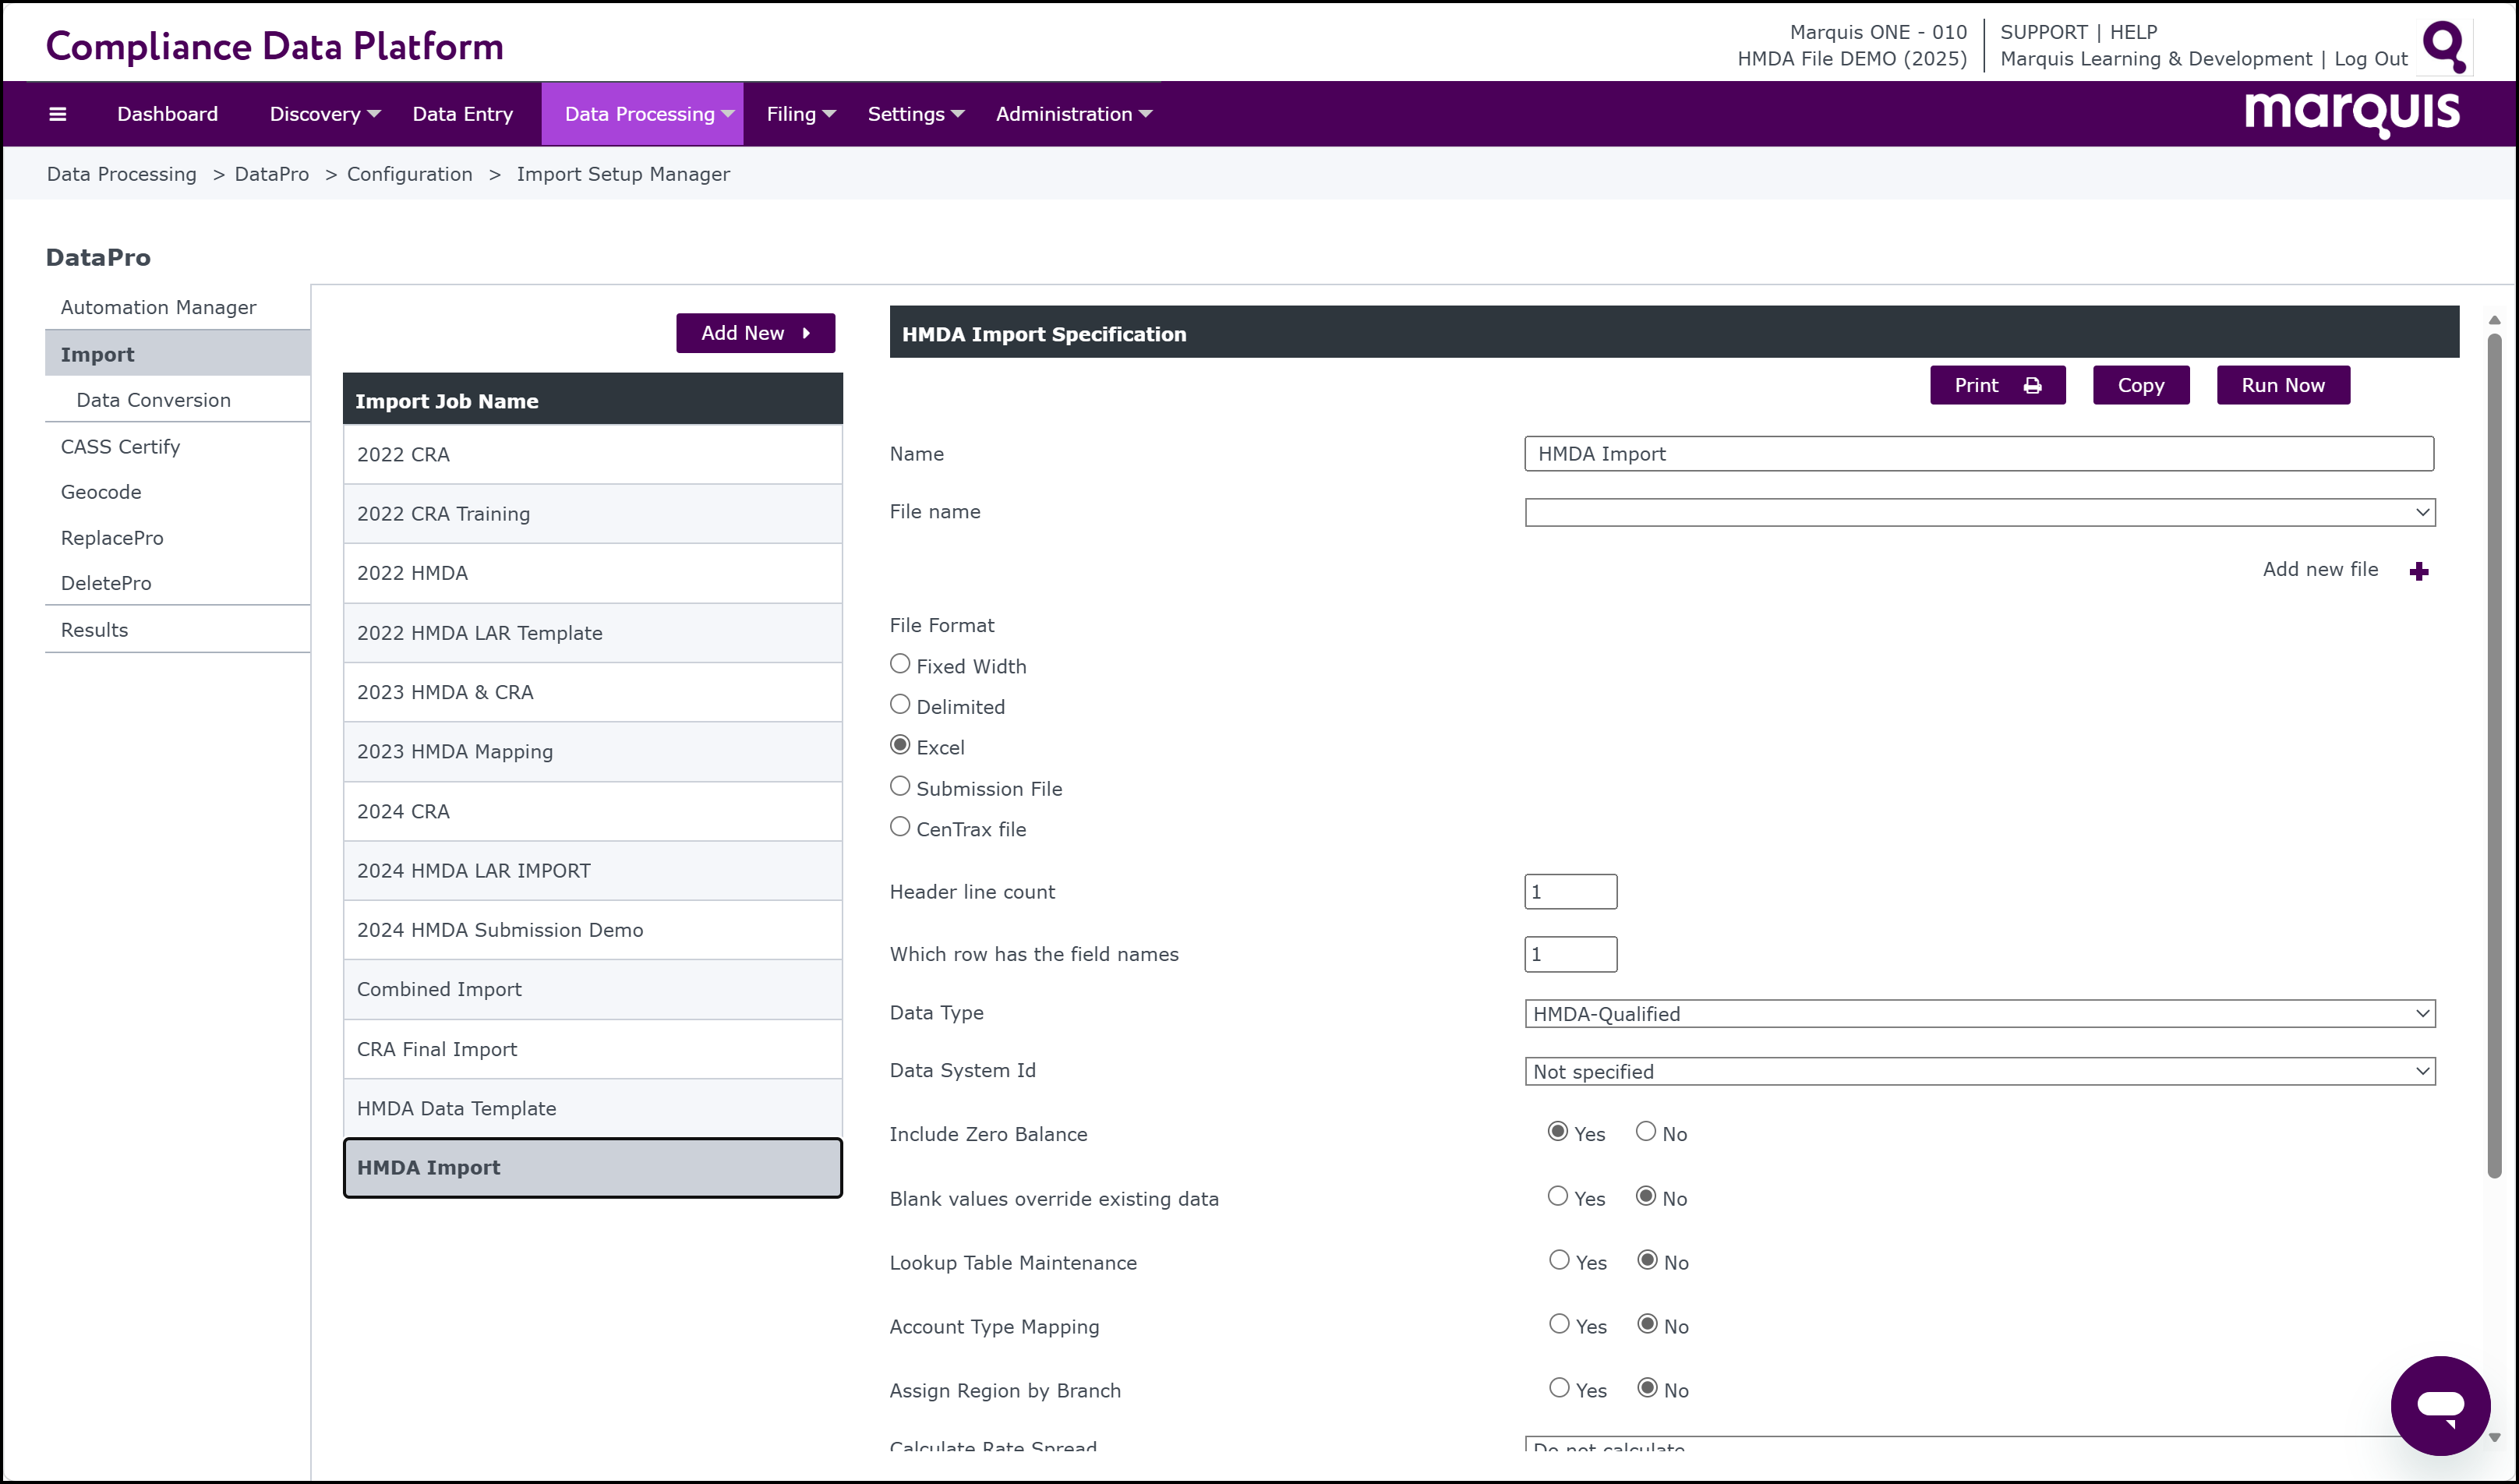Open ReplacePro in the sidebar
This screenshot has width=2519, height=1484.
pos(111,538)
